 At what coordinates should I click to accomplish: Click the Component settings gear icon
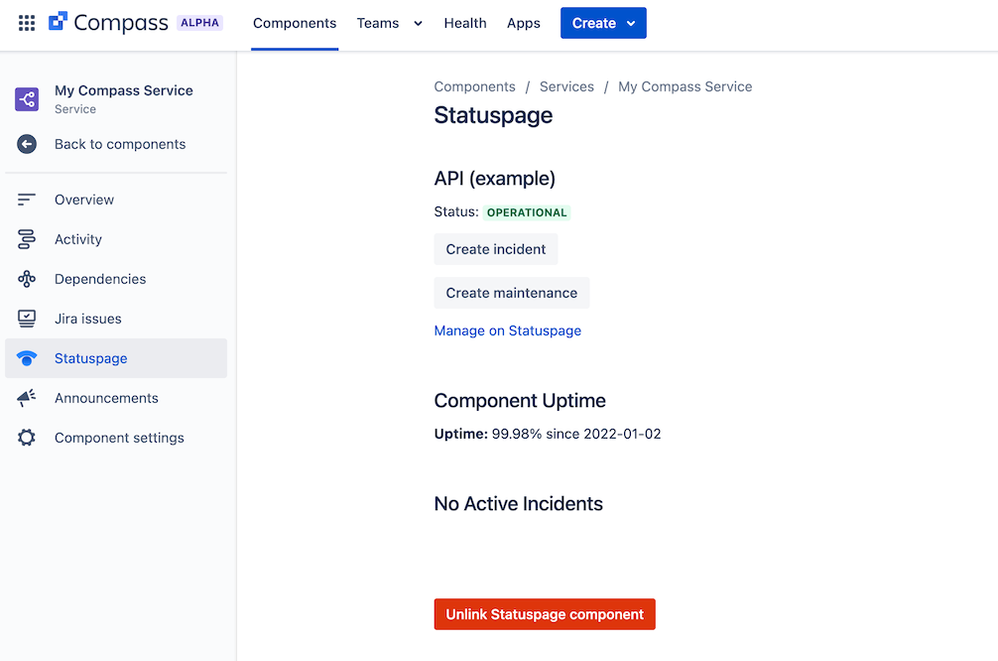pyautogui.click(x=27, y=438)
